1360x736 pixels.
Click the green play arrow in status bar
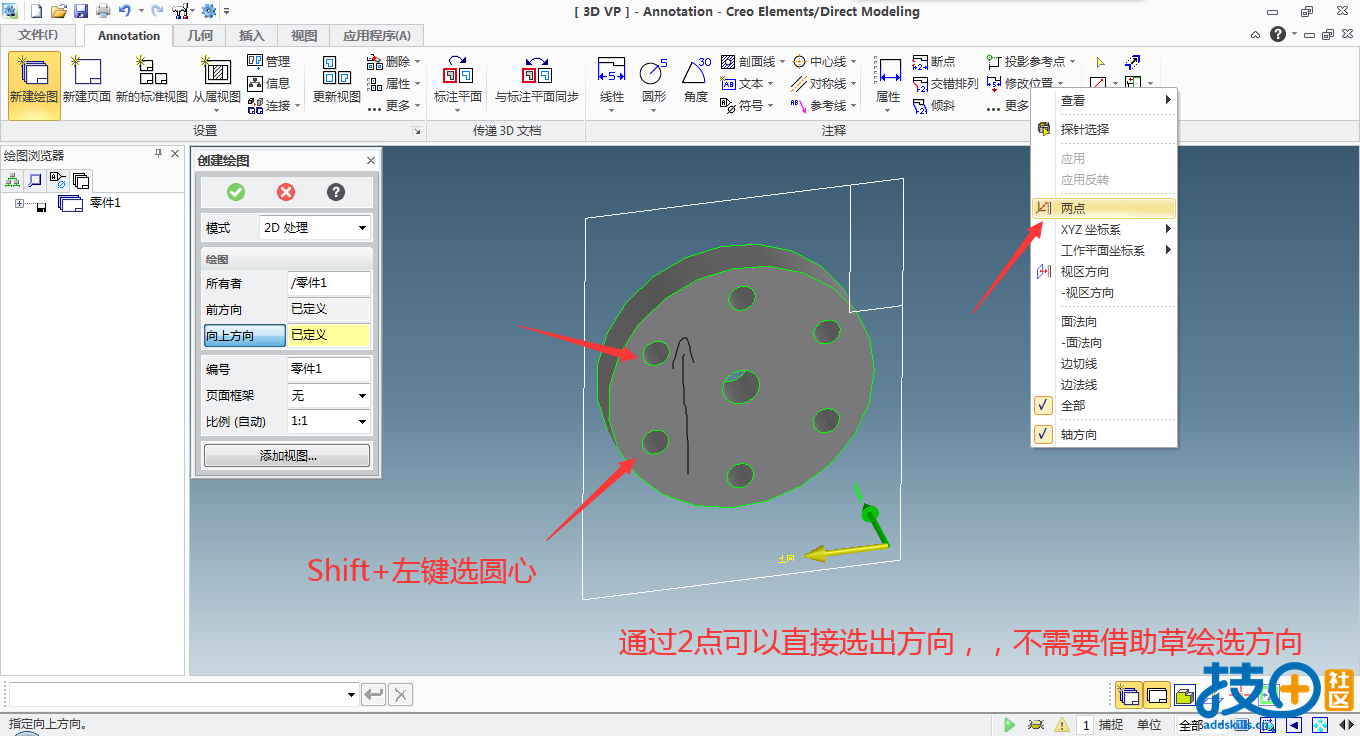pyautogui.click(x=1009, y=725)
